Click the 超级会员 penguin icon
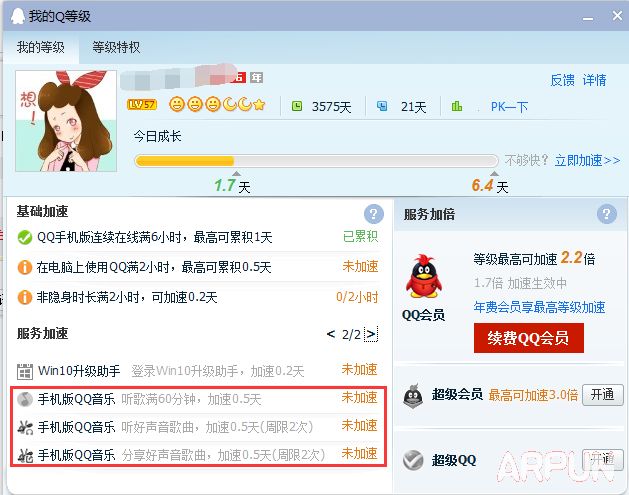 413,396
